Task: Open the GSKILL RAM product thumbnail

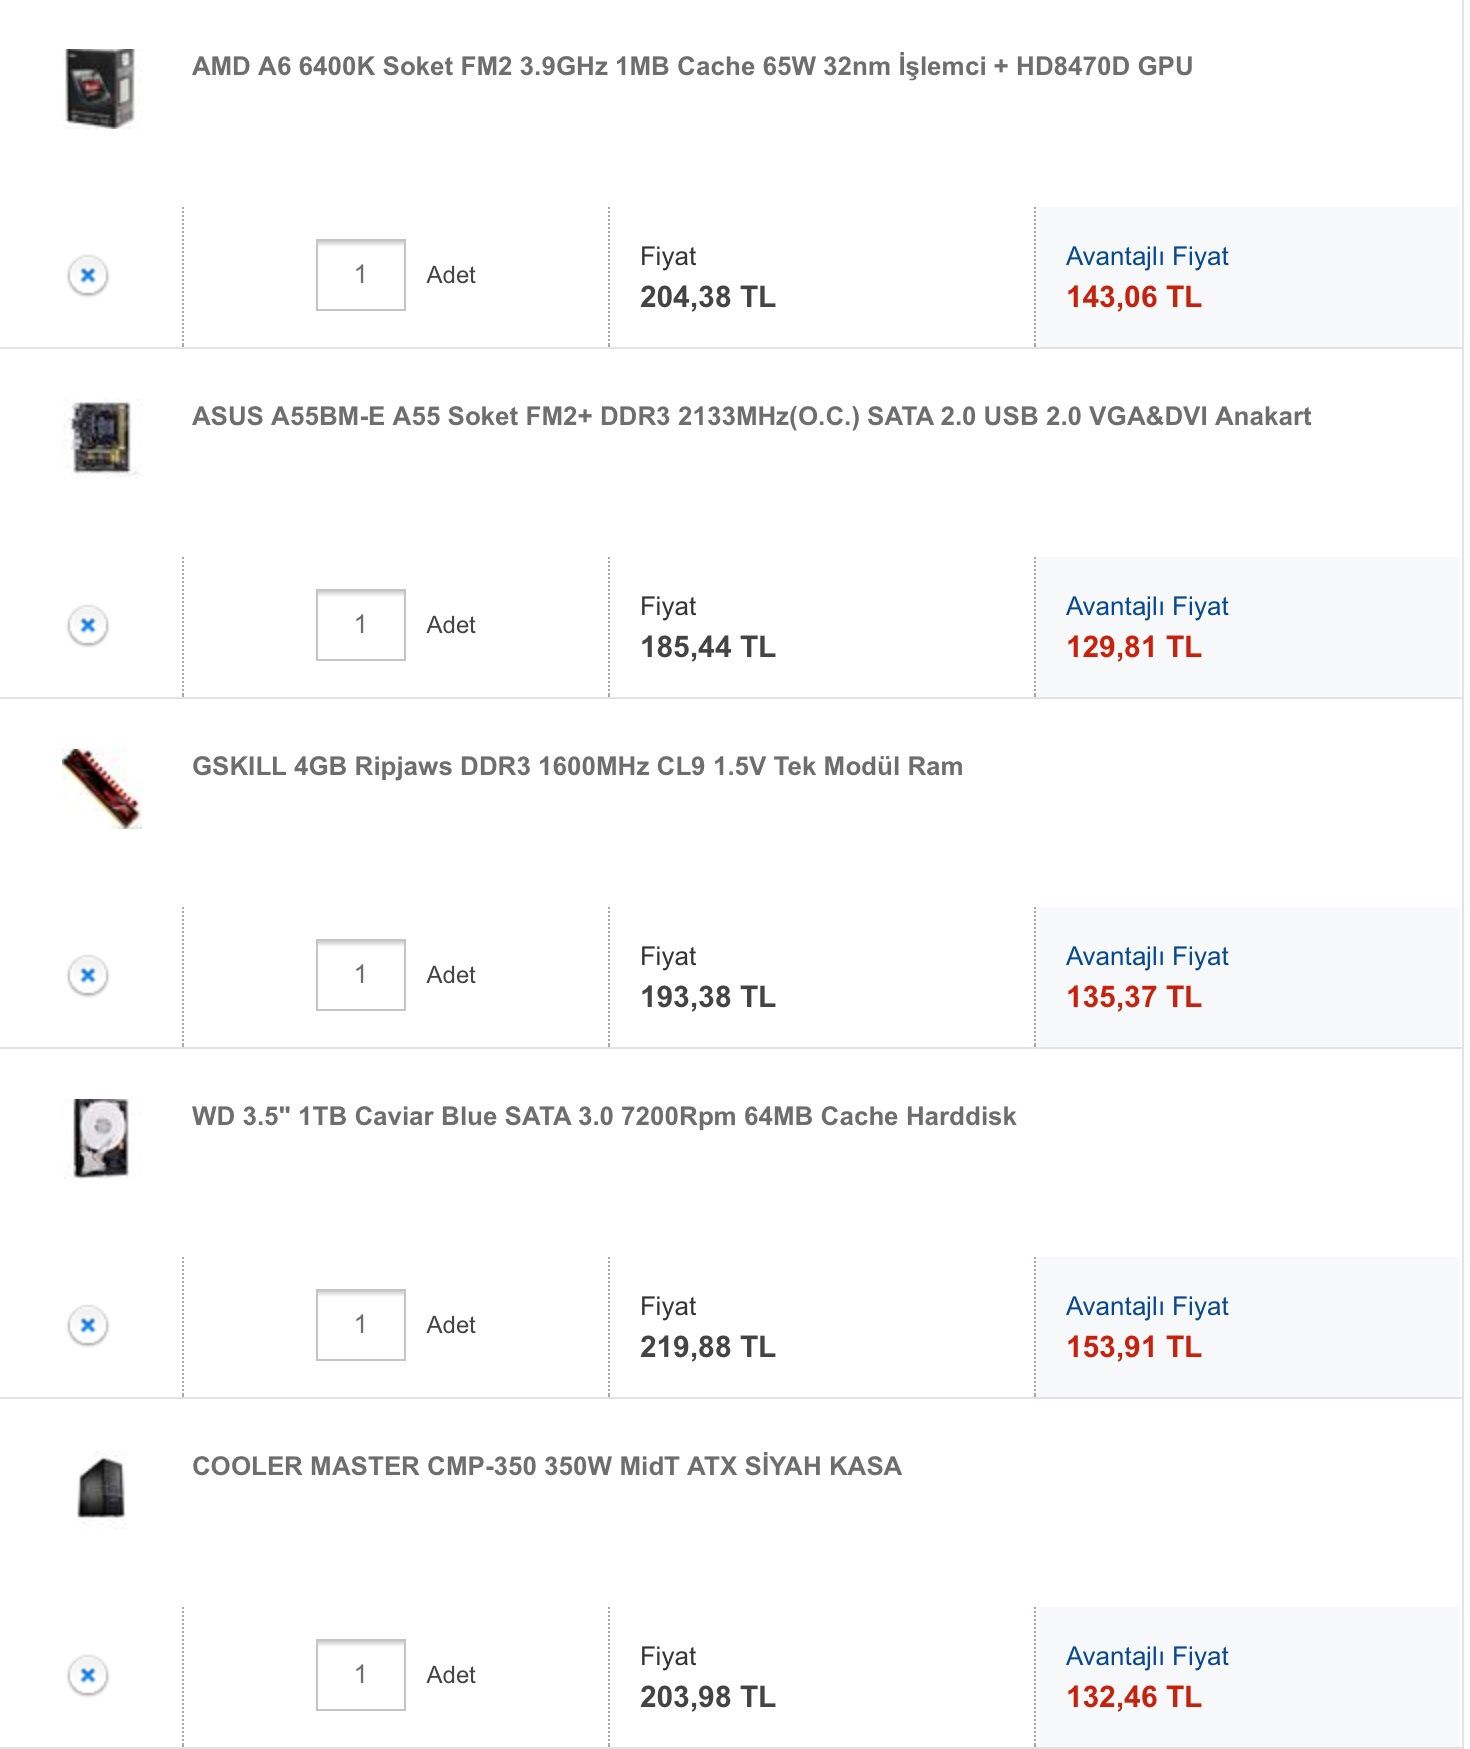Action: (x=101, y=788)
